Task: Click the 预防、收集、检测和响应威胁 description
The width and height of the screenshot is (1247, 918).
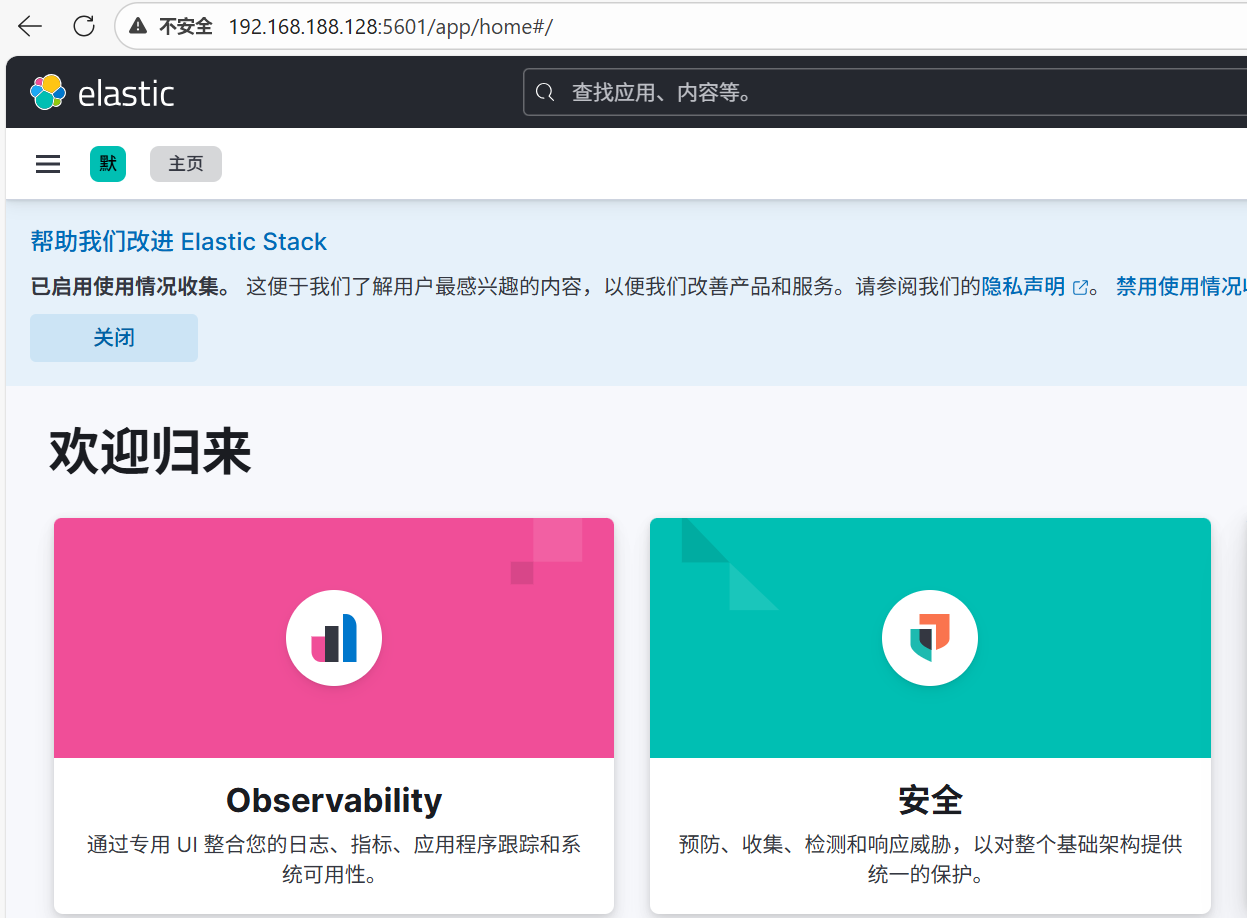Action: [930, 860]
